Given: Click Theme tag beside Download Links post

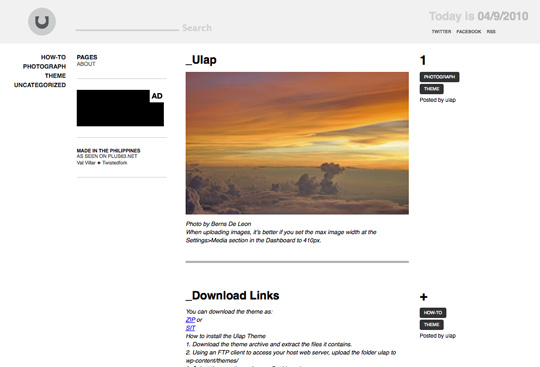Looking at the screenshot, I should (432, 325).
